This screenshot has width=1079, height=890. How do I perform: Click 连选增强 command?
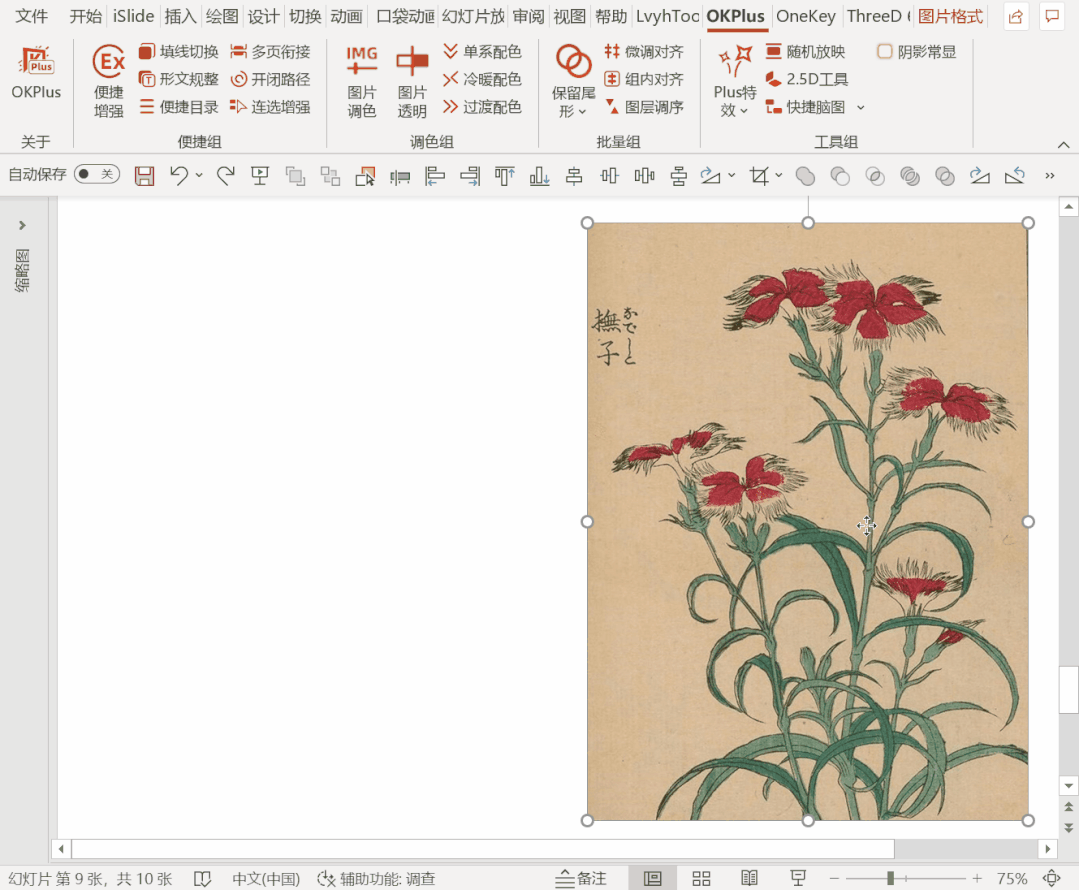tap(270, 107)
